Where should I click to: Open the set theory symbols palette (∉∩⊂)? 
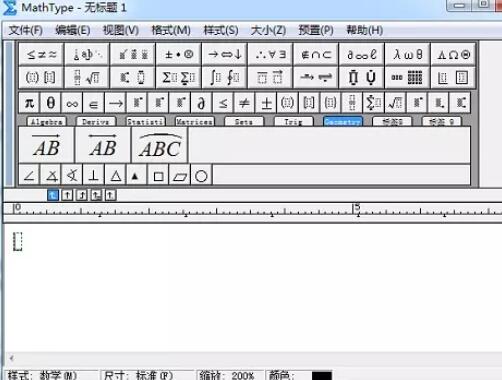316,54
